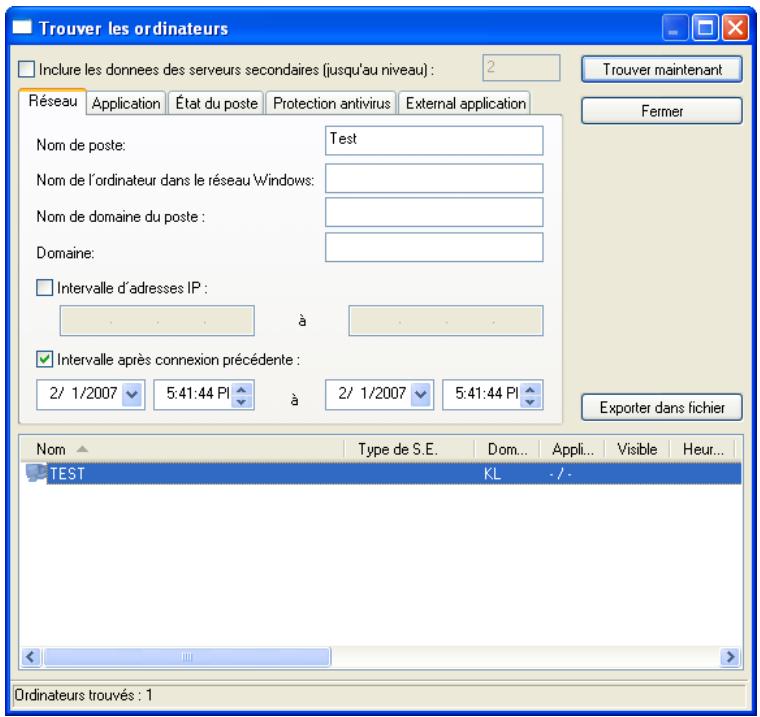Click the horizontal scrollbar thumb
The image size is (760, 717).
click(x=187, y=657)
